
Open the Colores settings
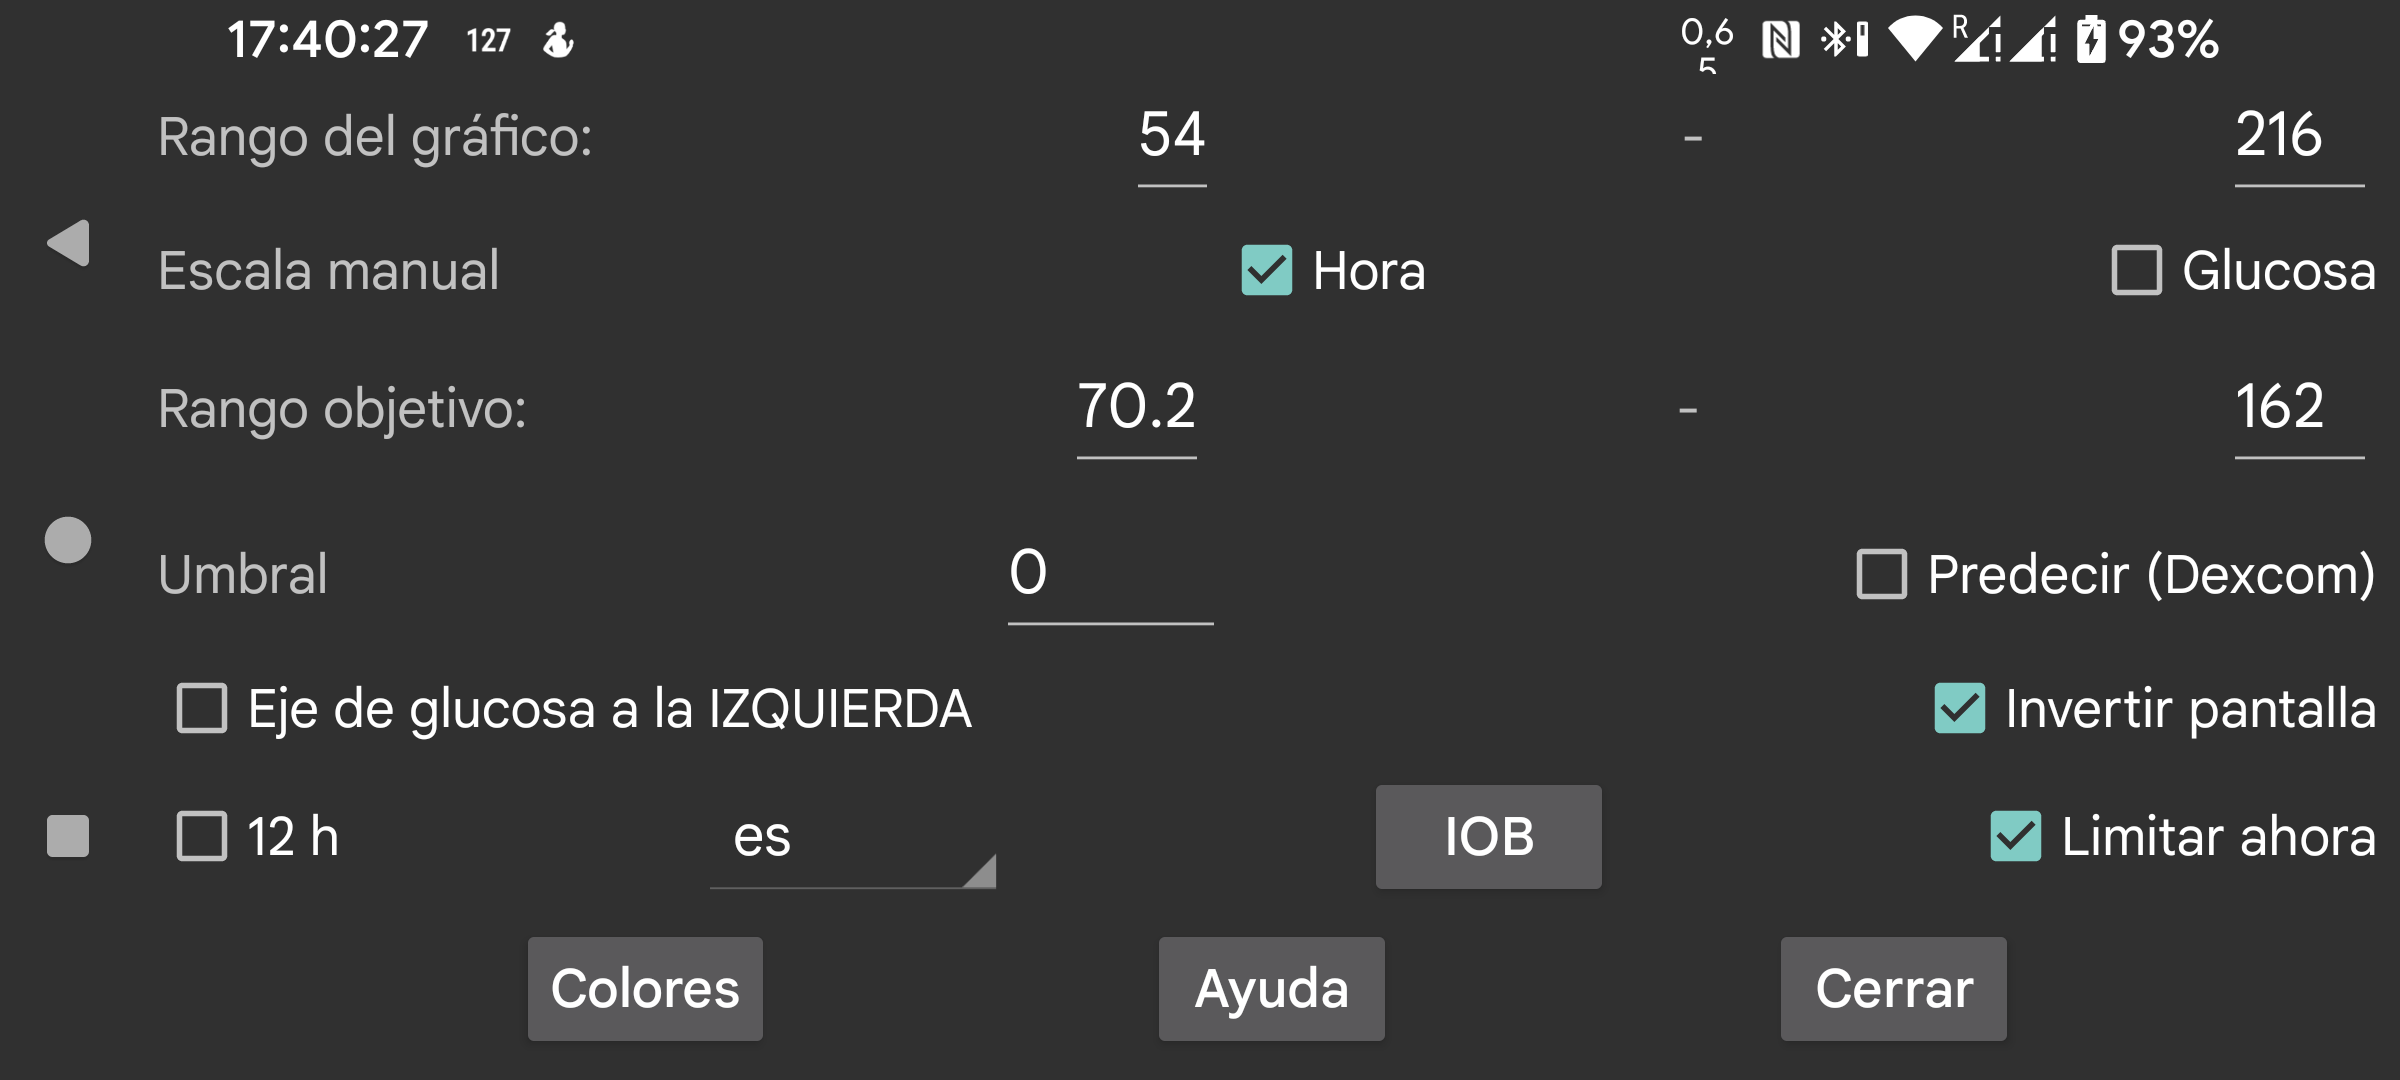[644, 988]
